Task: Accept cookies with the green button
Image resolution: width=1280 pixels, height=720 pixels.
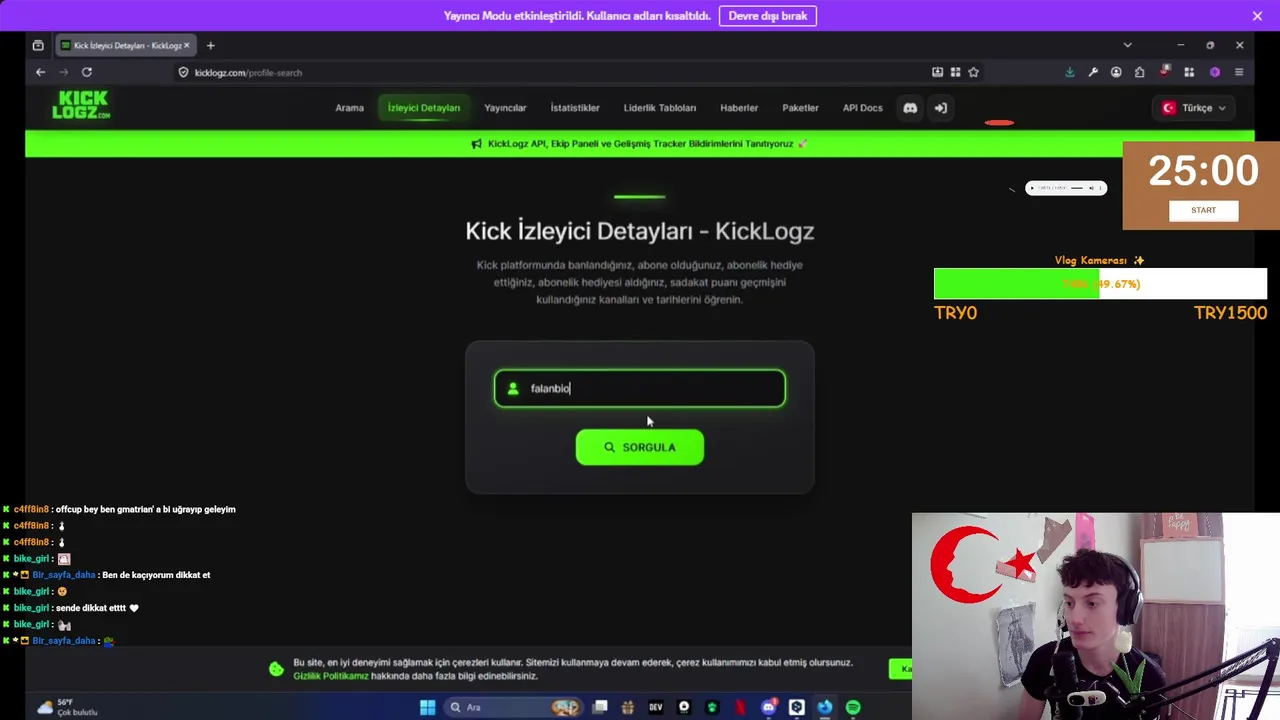Action: (x=901, y=669)
